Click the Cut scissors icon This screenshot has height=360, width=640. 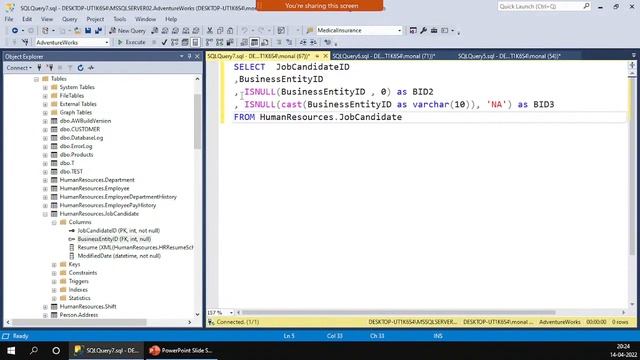pyautogui.click(x=209, y=31)
